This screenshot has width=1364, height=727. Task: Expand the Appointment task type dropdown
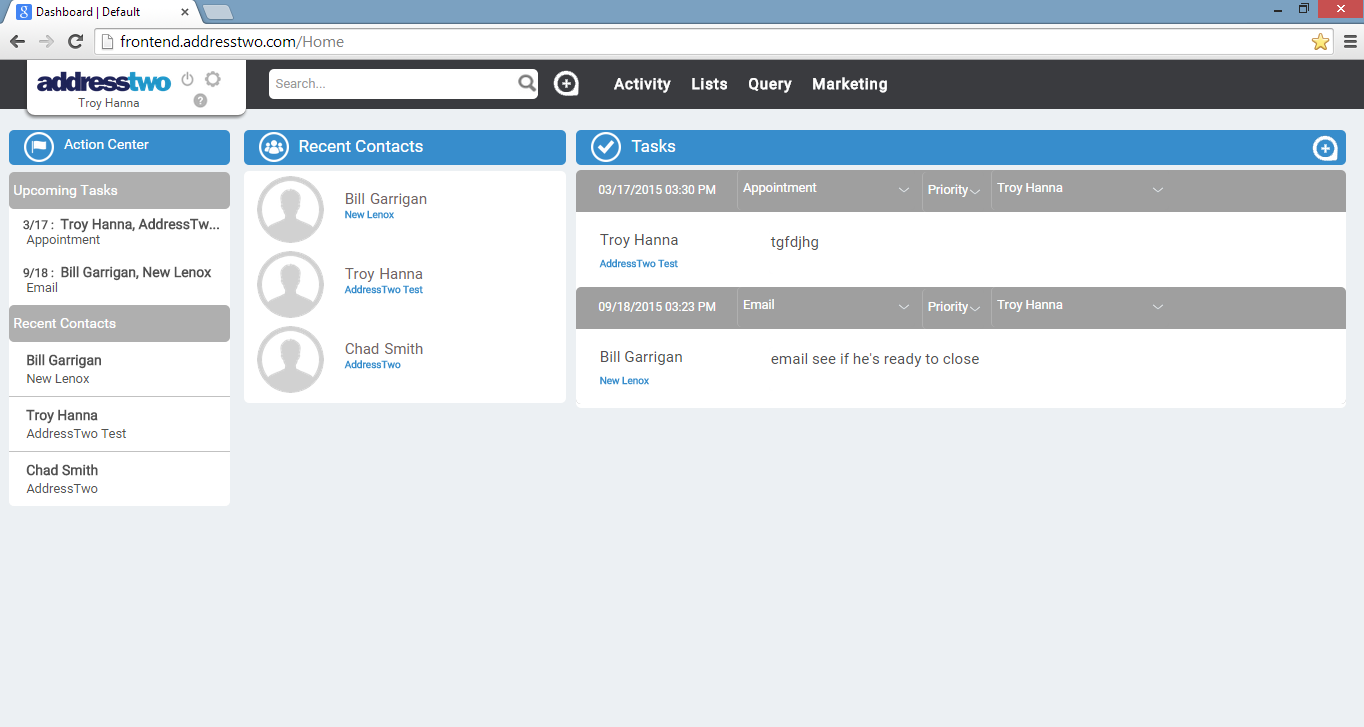[x=828, y=189]
